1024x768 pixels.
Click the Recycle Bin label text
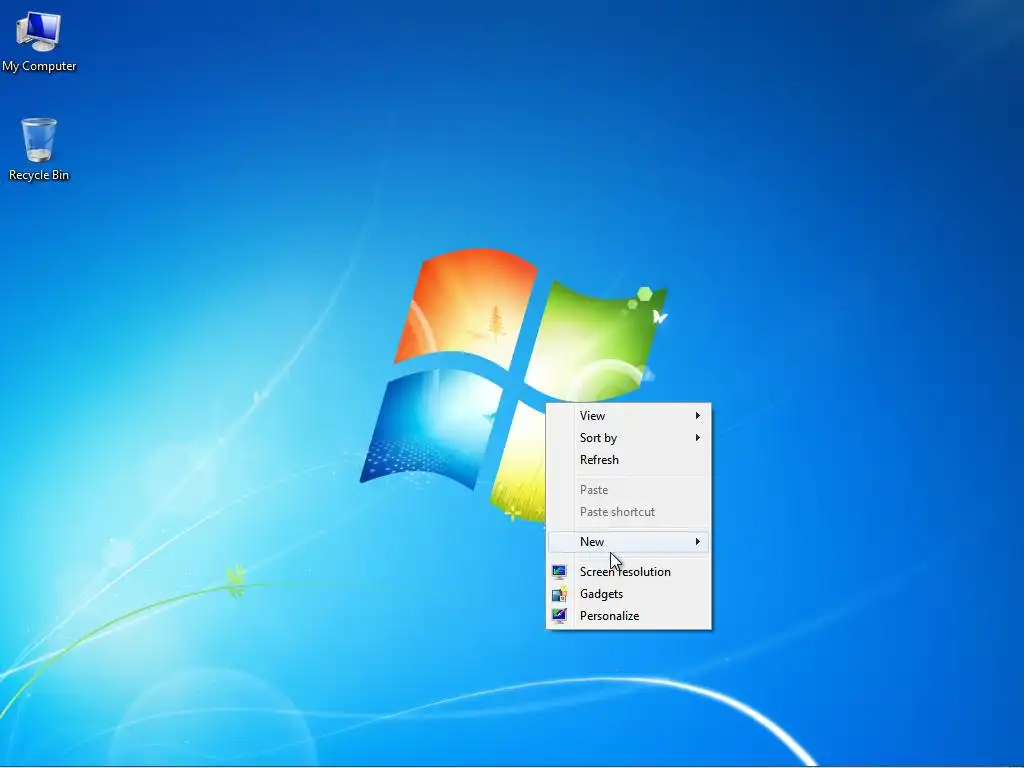point(39,175)
